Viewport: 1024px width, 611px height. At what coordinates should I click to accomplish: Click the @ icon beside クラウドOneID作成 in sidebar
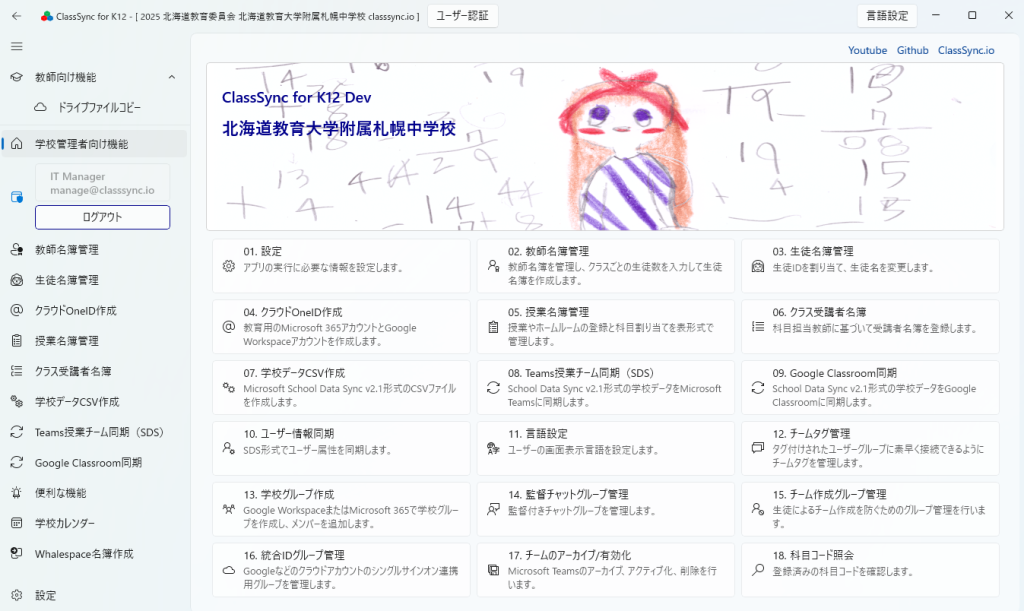(16, 311)
